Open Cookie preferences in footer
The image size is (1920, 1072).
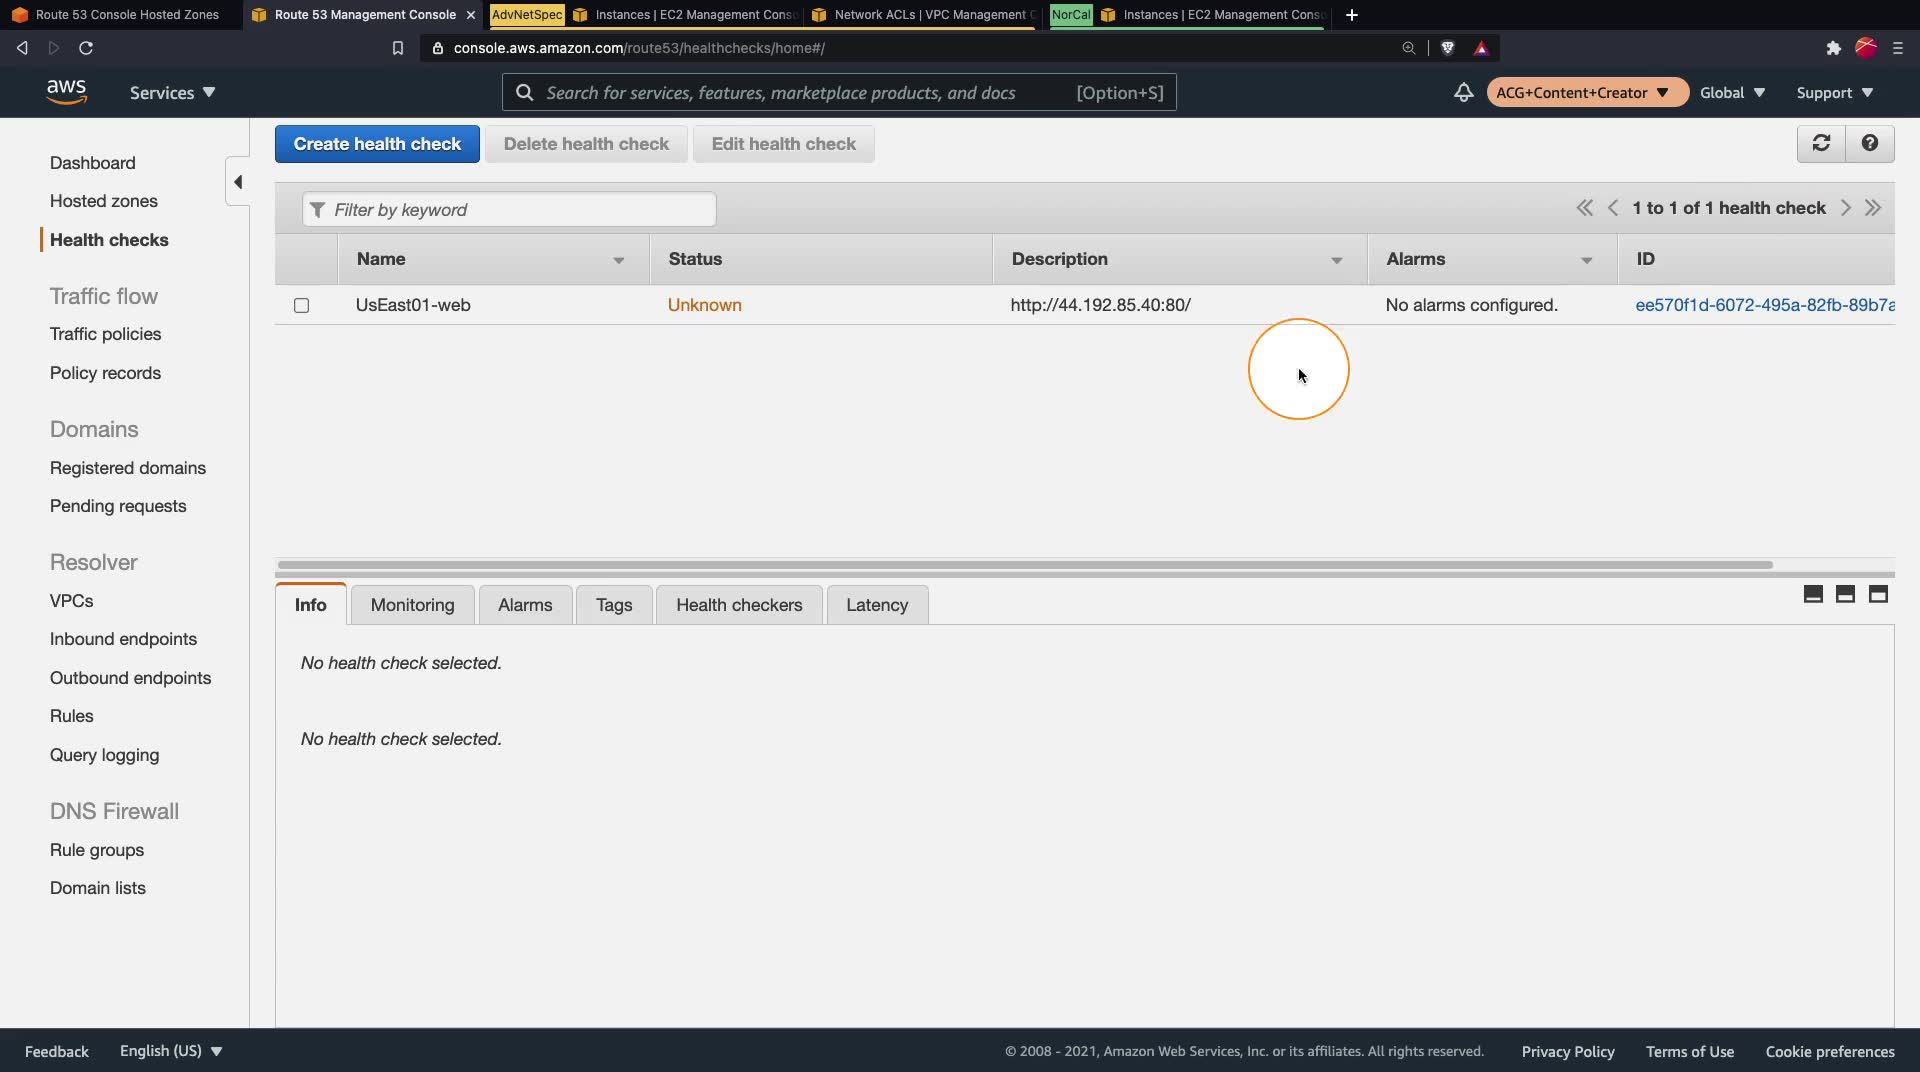1830,1051
